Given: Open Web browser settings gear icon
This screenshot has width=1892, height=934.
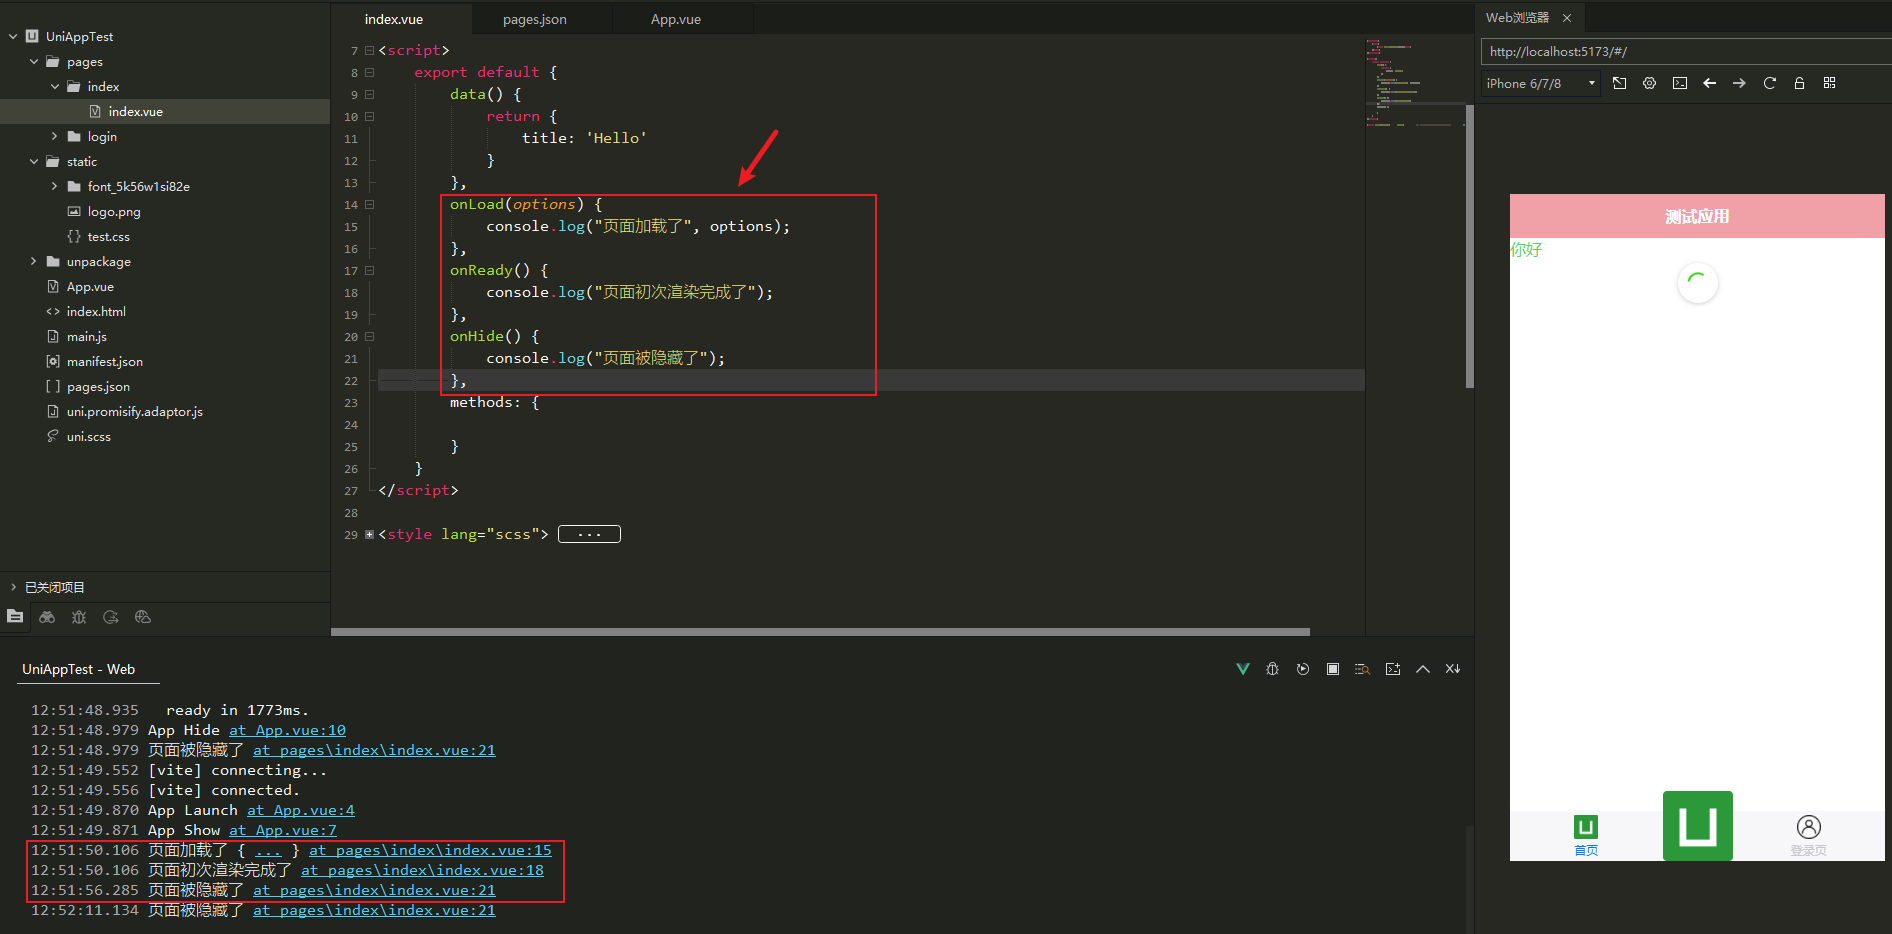Looking at the screenshot, I should tap(1650, 83).
